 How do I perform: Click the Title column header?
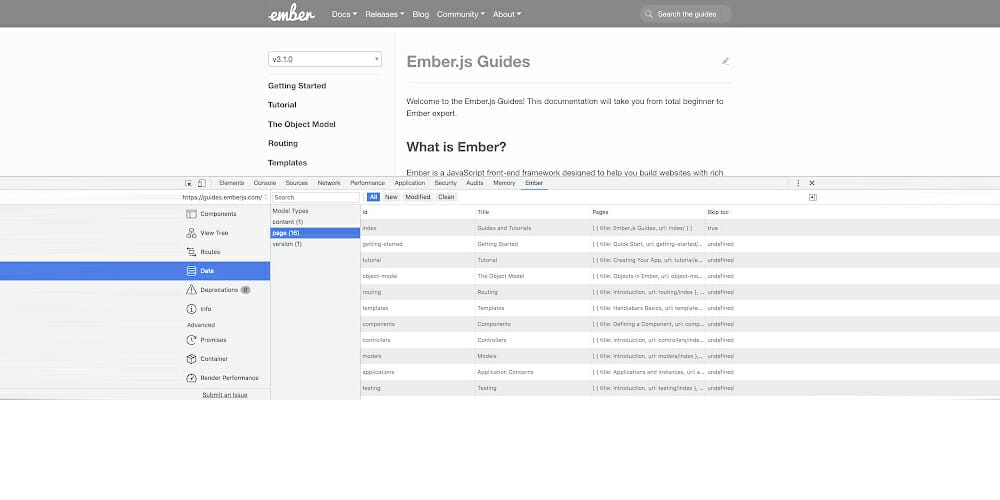point(533,212)
